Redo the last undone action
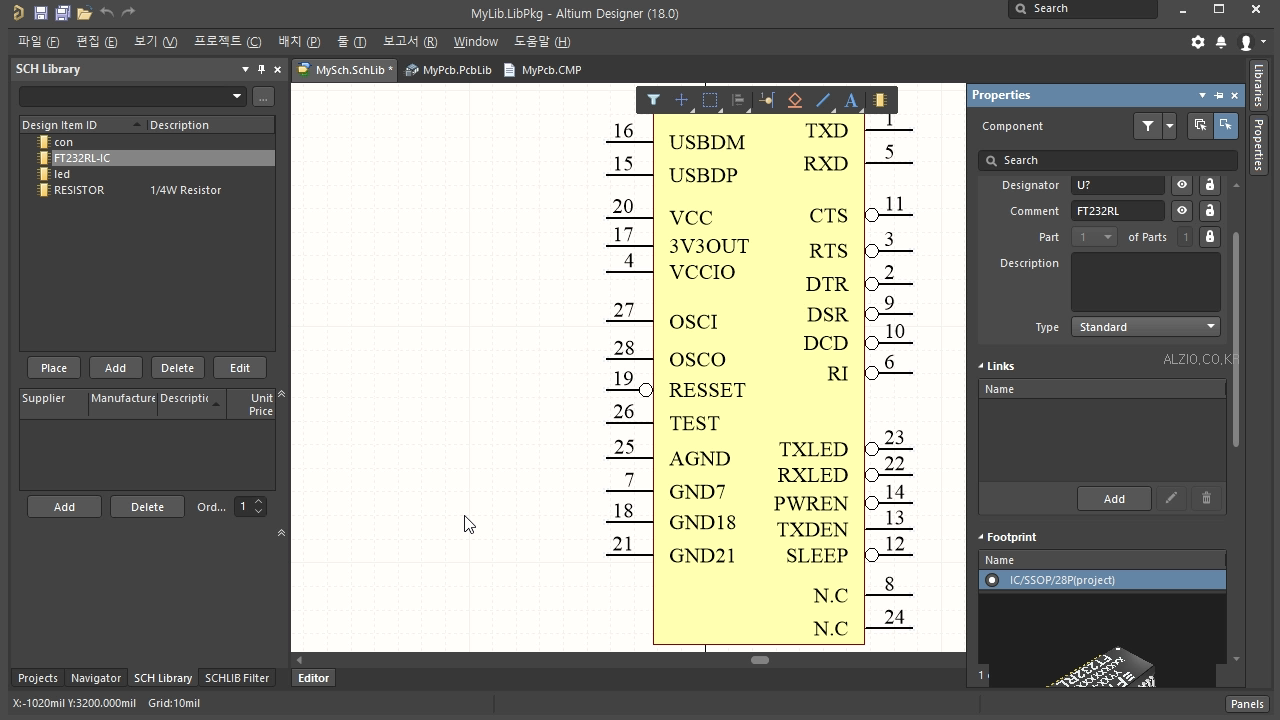 click(128, 13)
